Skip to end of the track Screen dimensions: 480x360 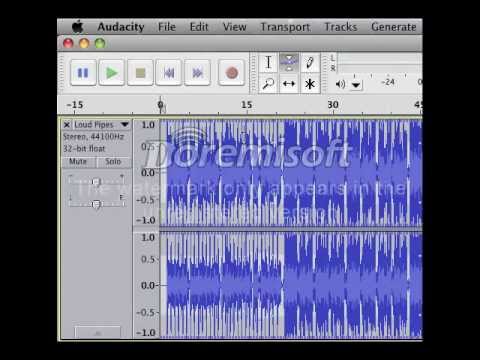click(197, 73)
